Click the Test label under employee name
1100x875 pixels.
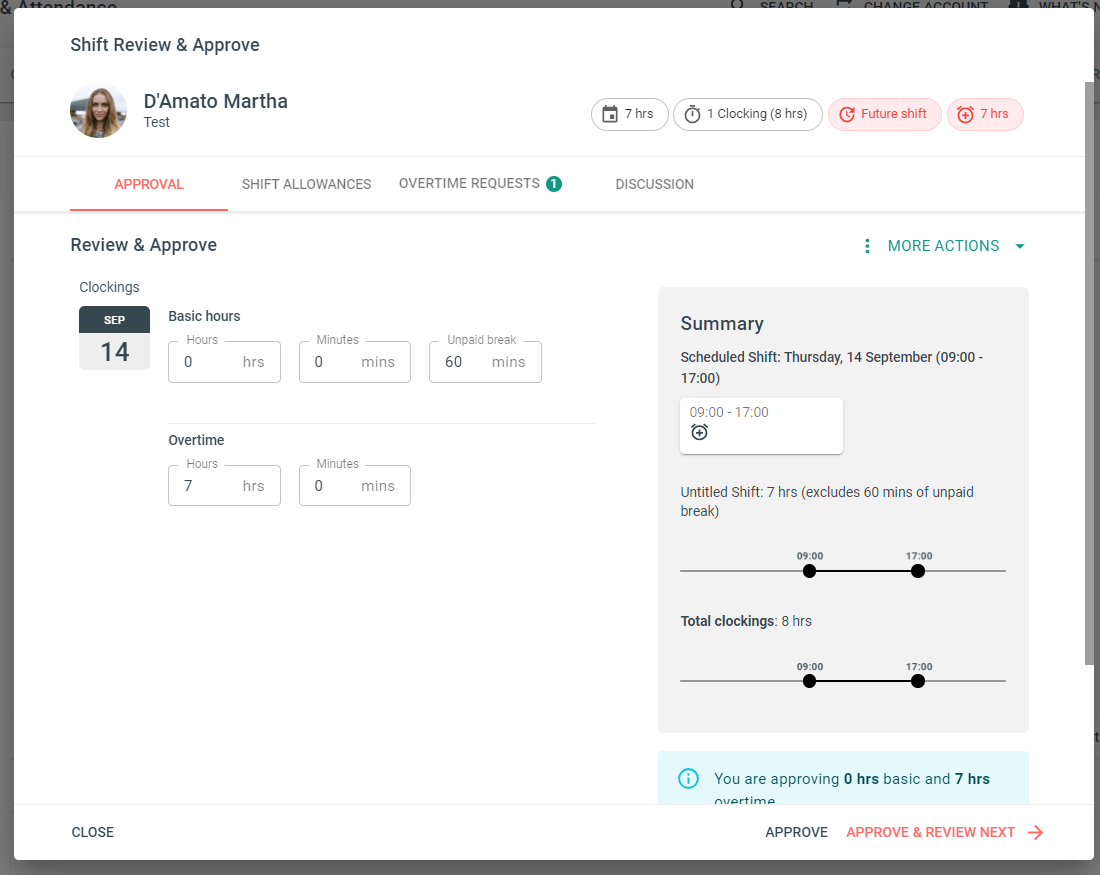tap(156, 122)
